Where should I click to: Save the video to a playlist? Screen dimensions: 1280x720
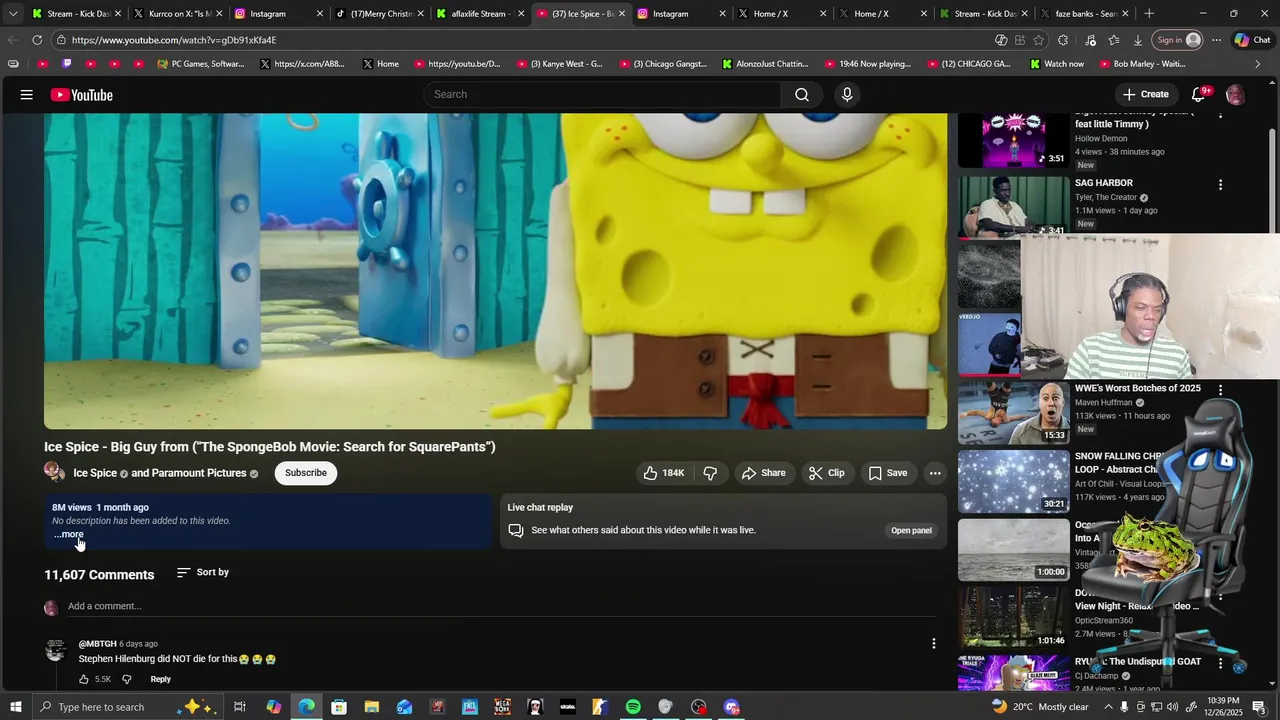888,473
